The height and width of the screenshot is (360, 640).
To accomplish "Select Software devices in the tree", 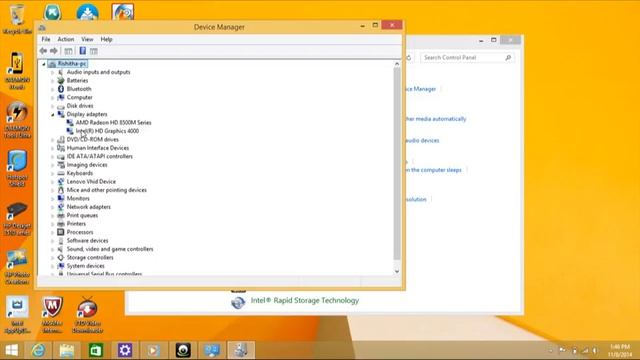I will coord(87,241).
